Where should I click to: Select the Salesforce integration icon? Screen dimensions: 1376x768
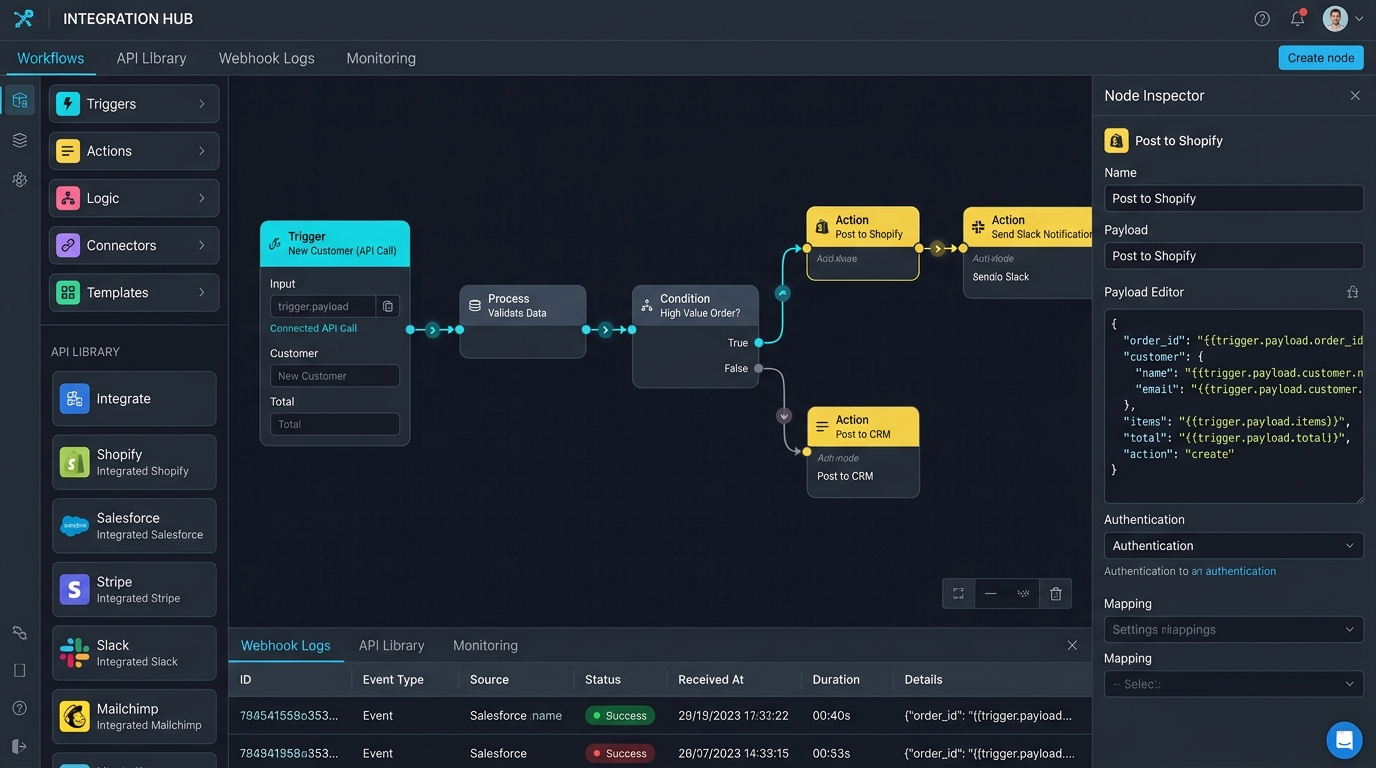point(74,526)
